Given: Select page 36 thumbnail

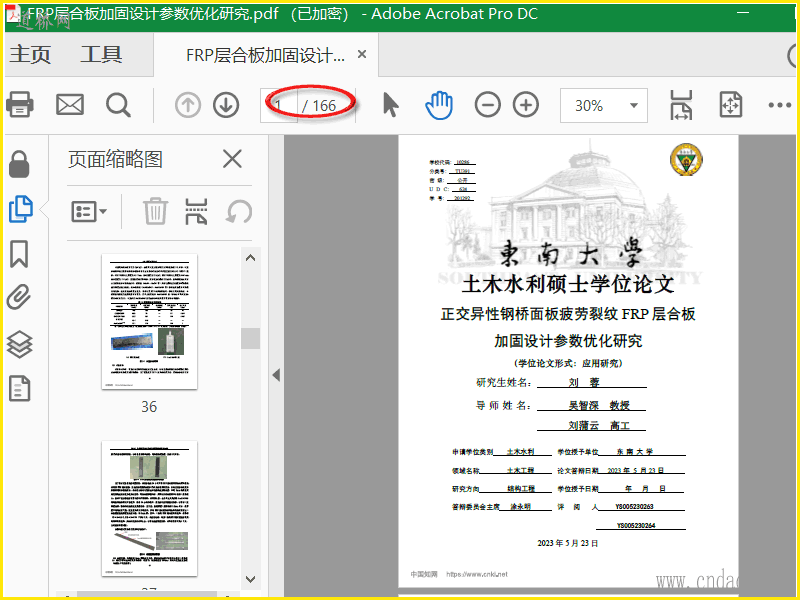Looking at the screenshot, I should [x=149, y=321].
